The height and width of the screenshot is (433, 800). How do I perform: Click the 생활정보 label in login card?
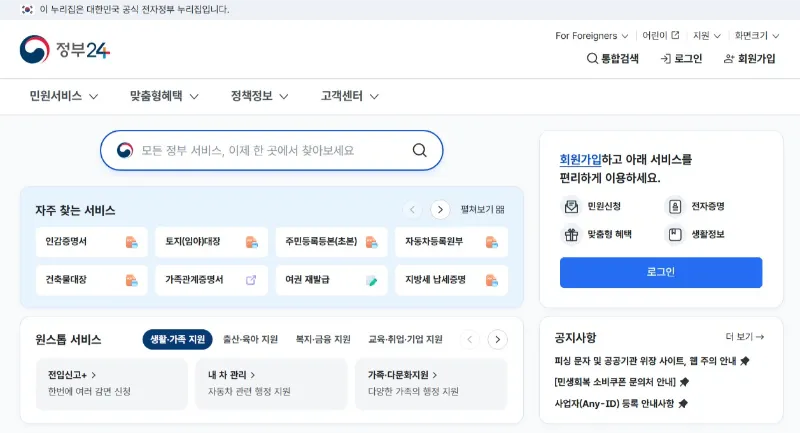click(708, 235)
